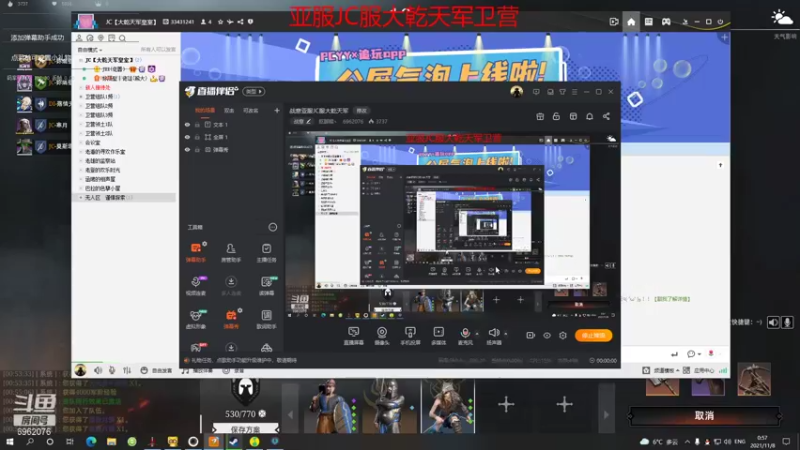
Task: Add a 直播屏幕 screen capture source
Action: [353, 336]
